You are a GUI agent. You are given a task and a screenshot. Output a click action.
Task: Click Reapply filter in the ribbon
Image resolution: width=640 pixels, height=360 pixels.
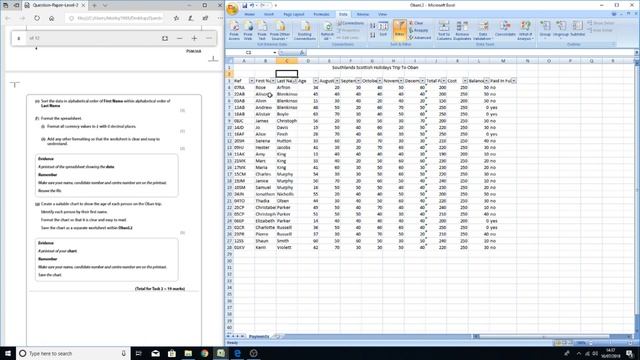(419, 30)
